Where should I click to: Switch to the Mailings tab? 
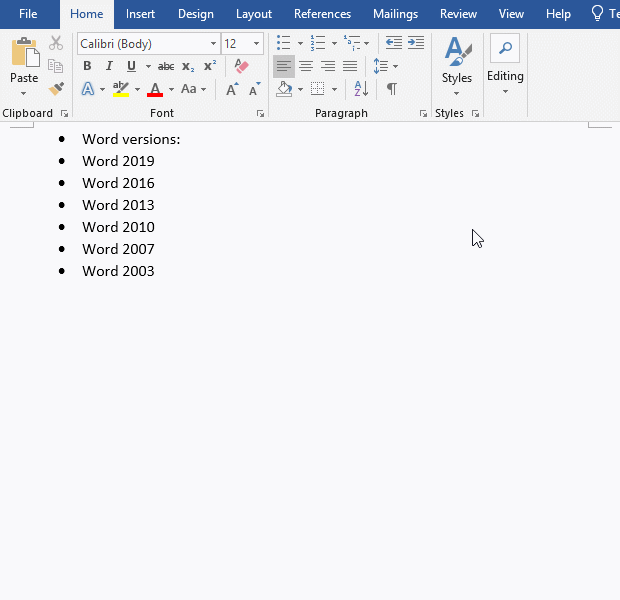coord(395,14)
